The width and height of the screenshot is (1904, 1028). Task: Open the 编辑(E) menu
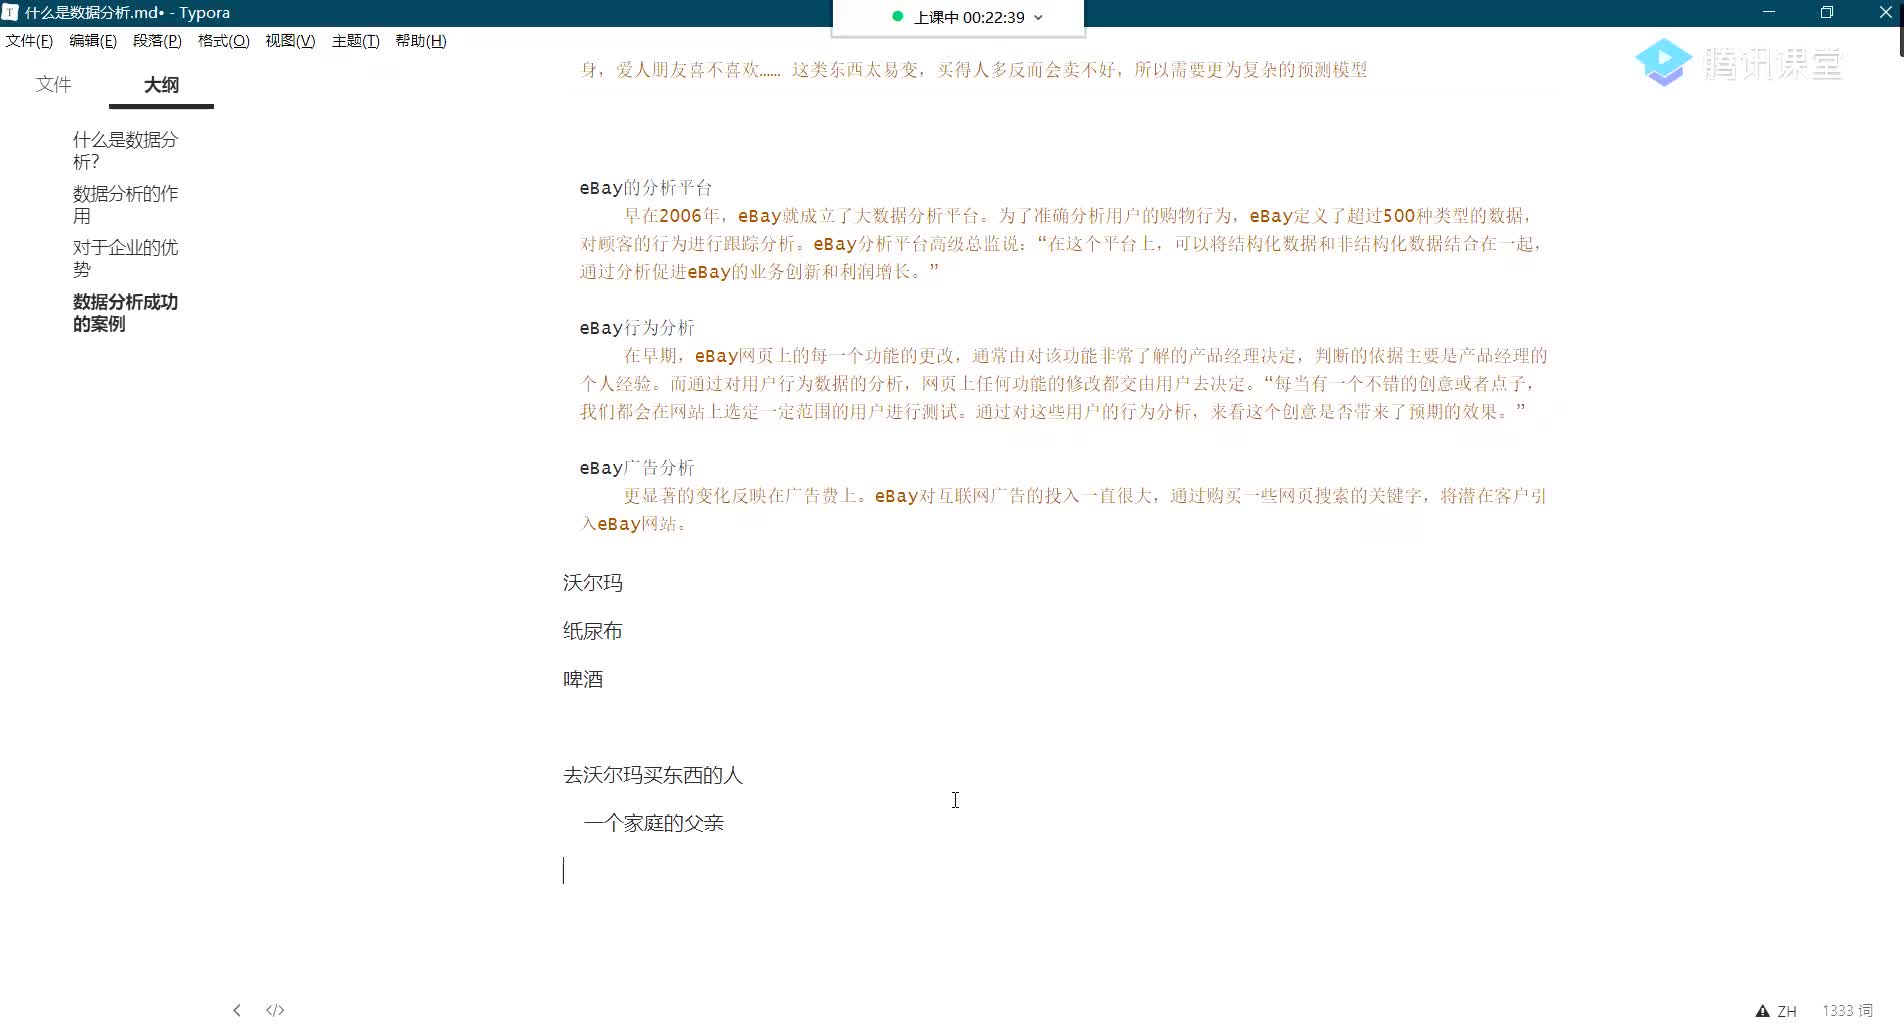pyautogui.click(x=93, y=41)
